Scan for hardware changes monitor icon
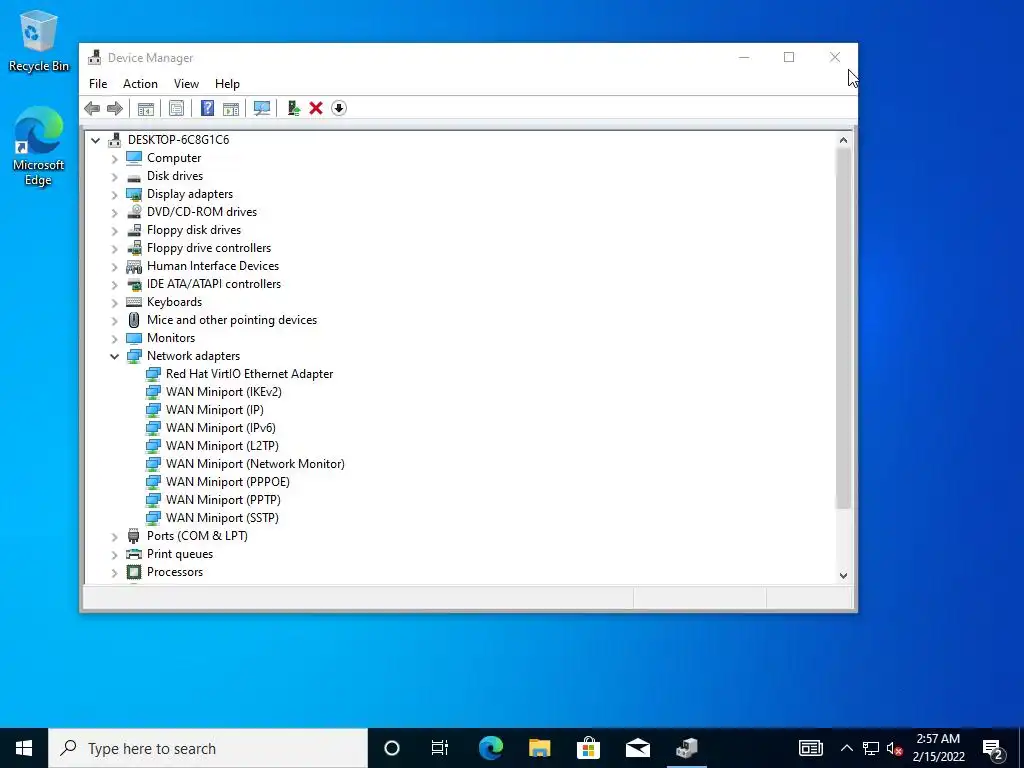Image resolution: width=1024 pixels, height=768 pixels. [262, 108]
